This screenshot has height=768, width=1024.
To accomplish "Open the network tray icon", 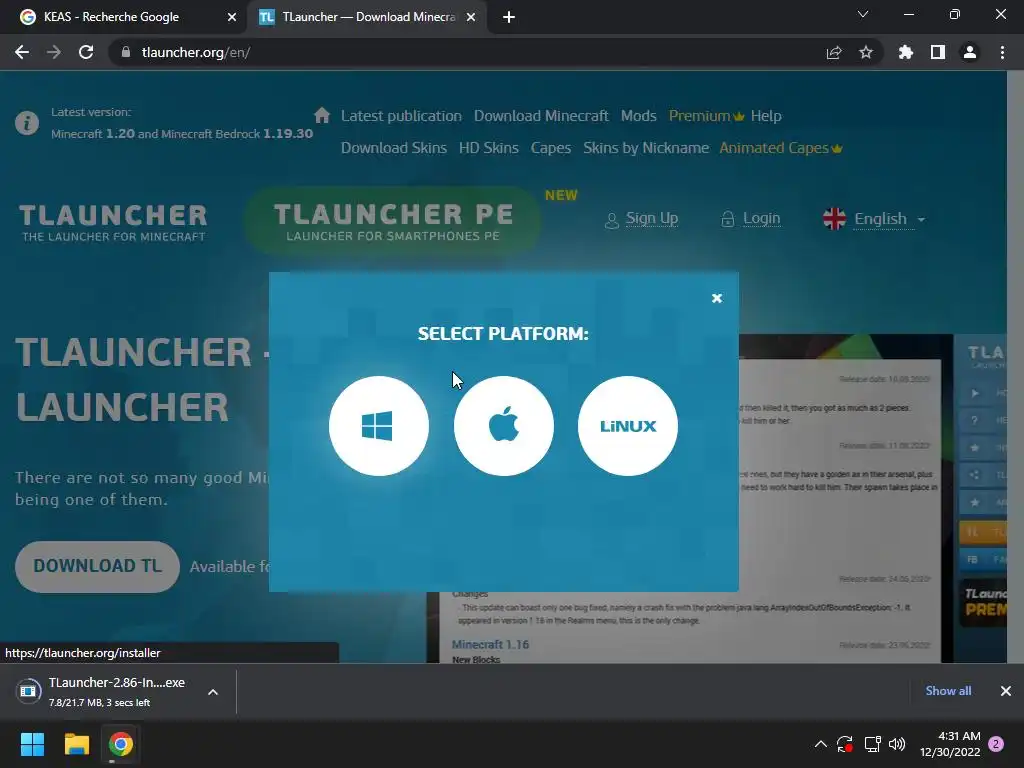I will click(x=872, y=744).
